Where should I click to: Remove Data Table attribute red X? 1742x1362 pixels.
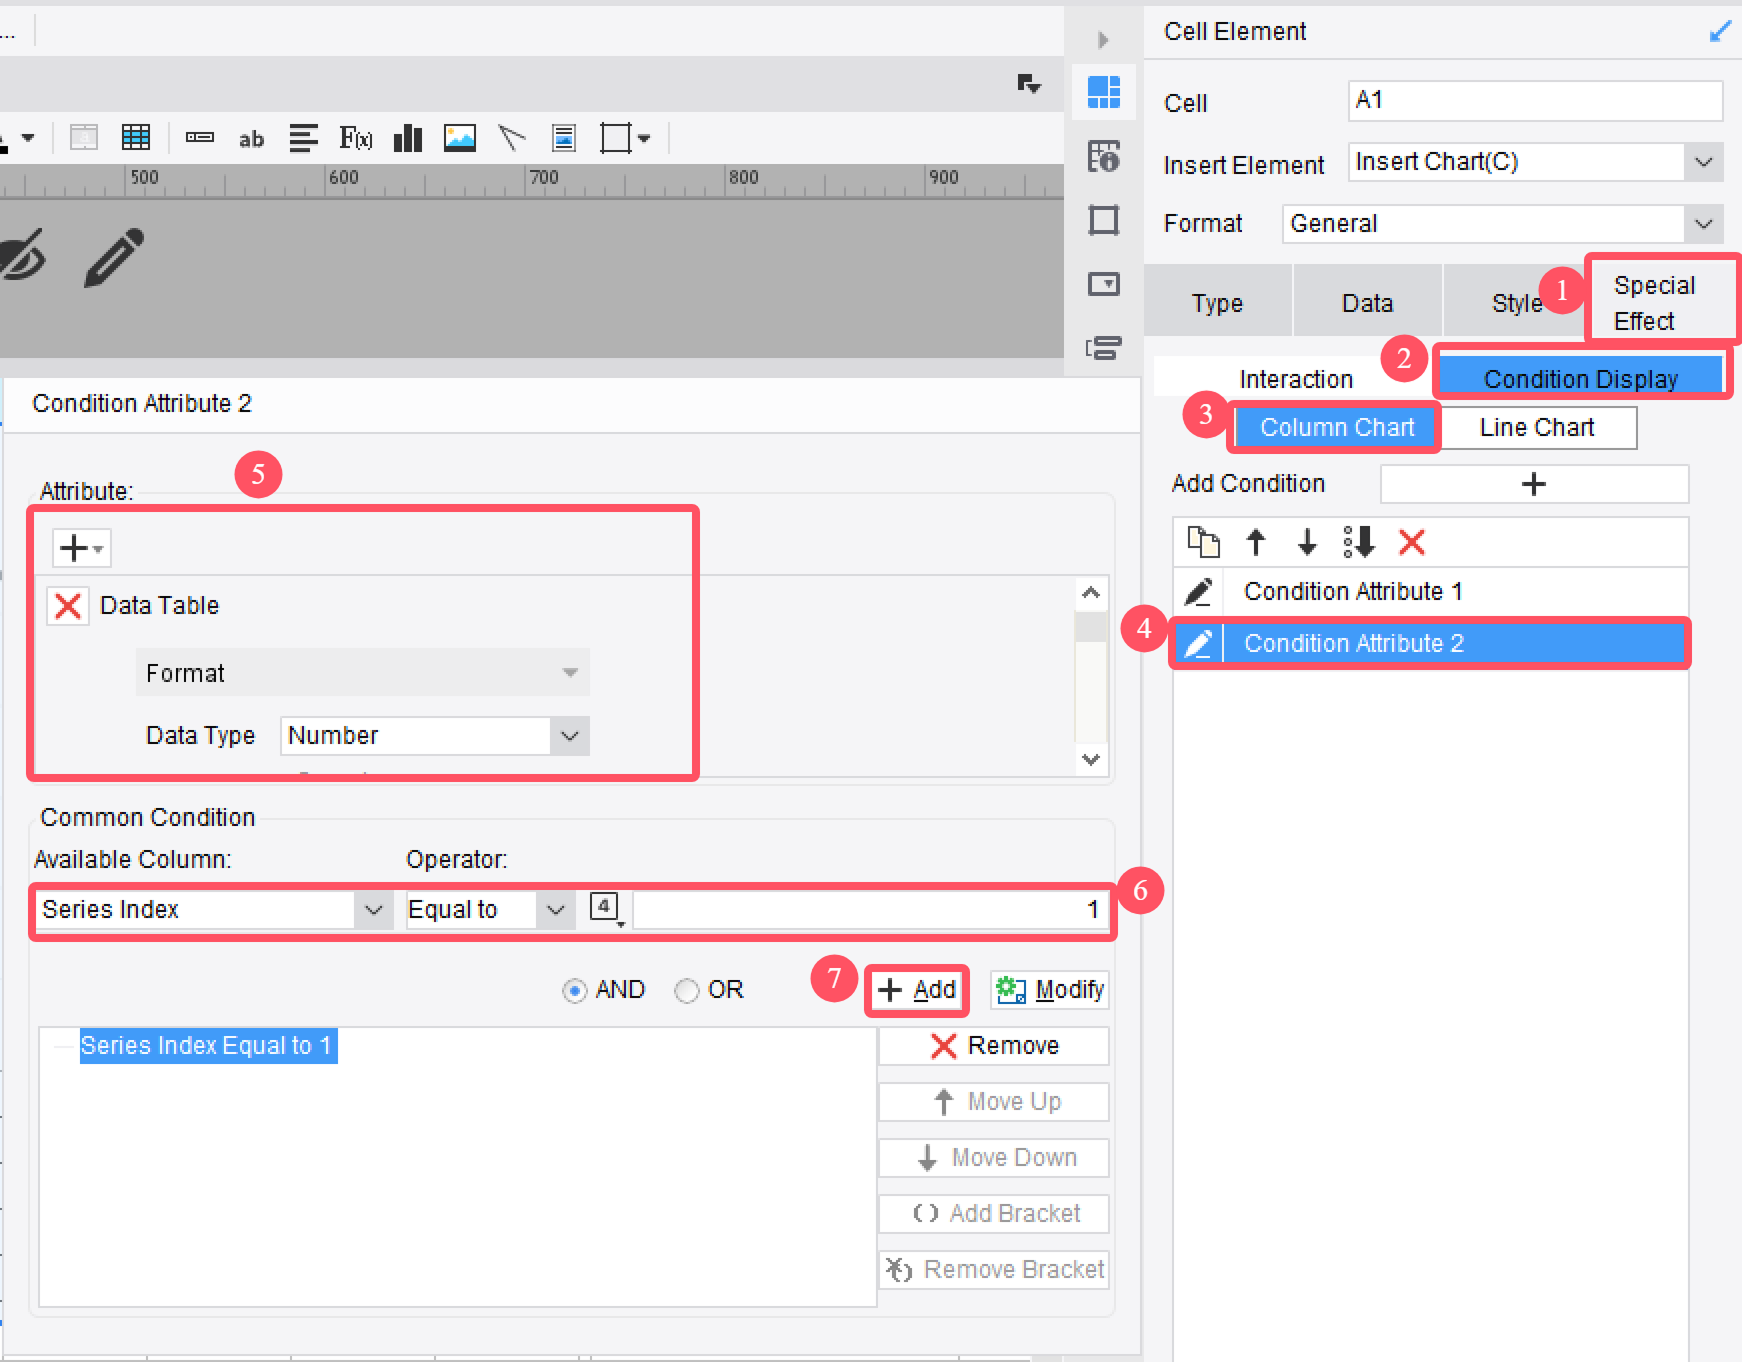click(68, 606)
